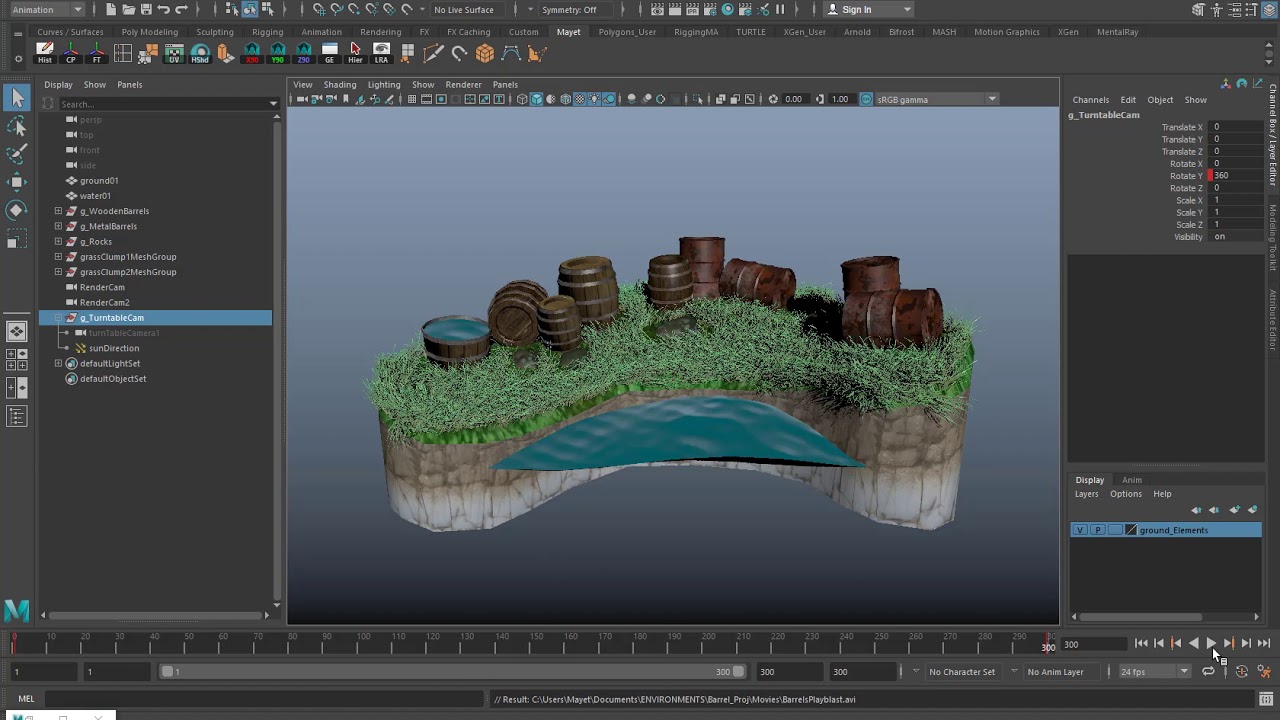
Task: Expand the grassClump1MeshGroup node
Action: point(58,257)
